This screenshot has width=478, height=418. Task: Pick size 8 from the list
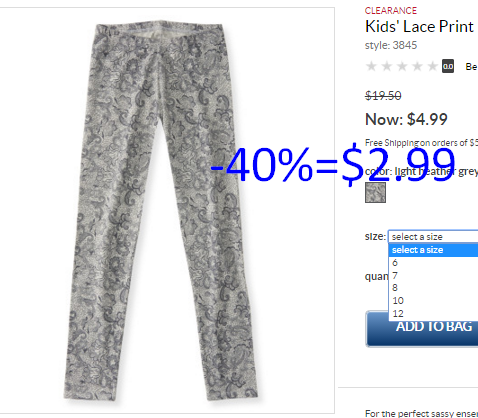tap(433, 288)
